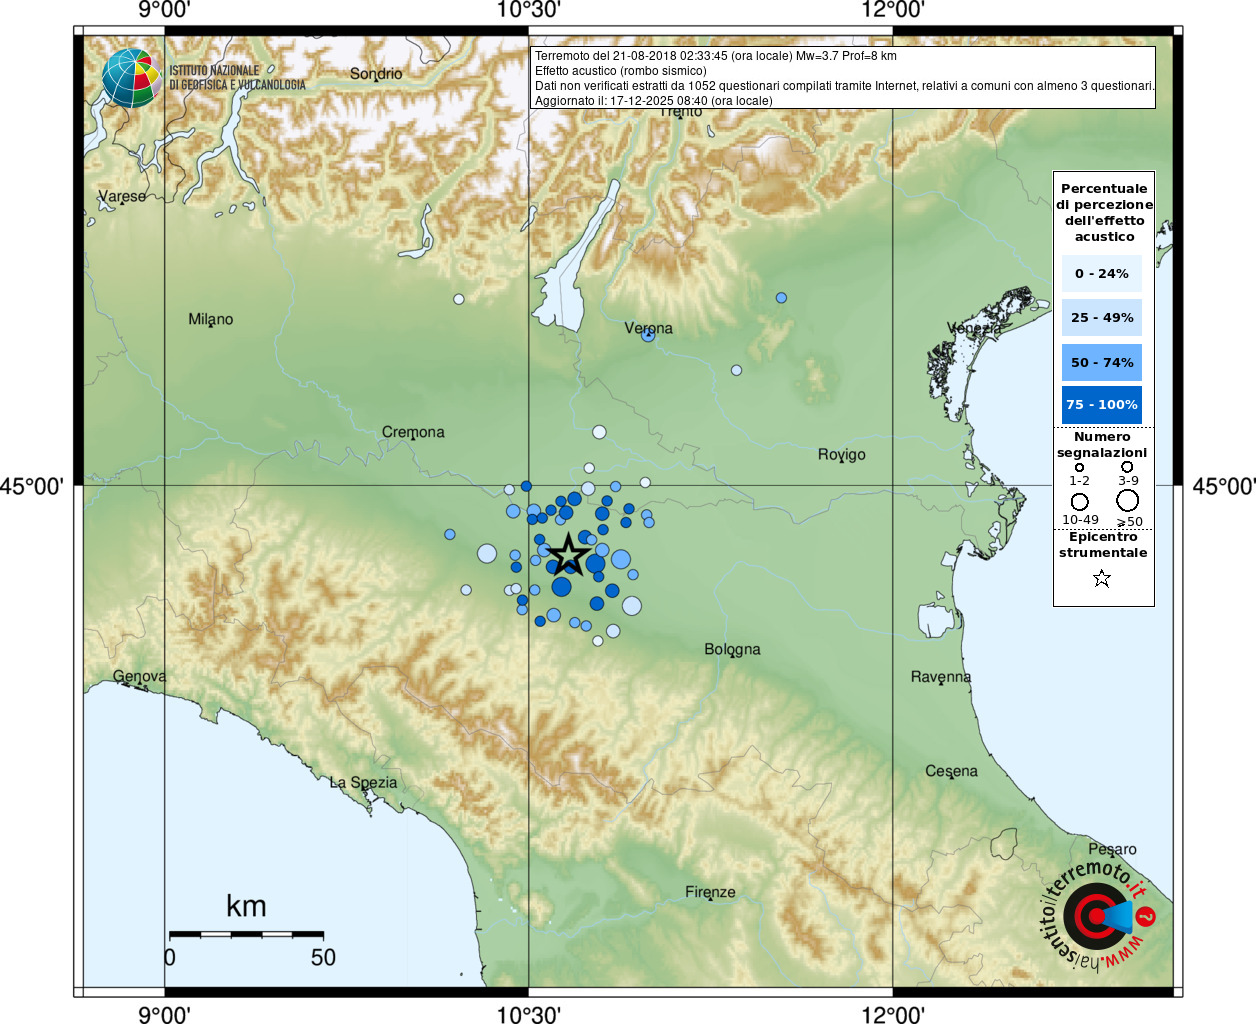Click the bottom 12°00' longitude label
1256x1024 pixels.
tap(893, 1015)
